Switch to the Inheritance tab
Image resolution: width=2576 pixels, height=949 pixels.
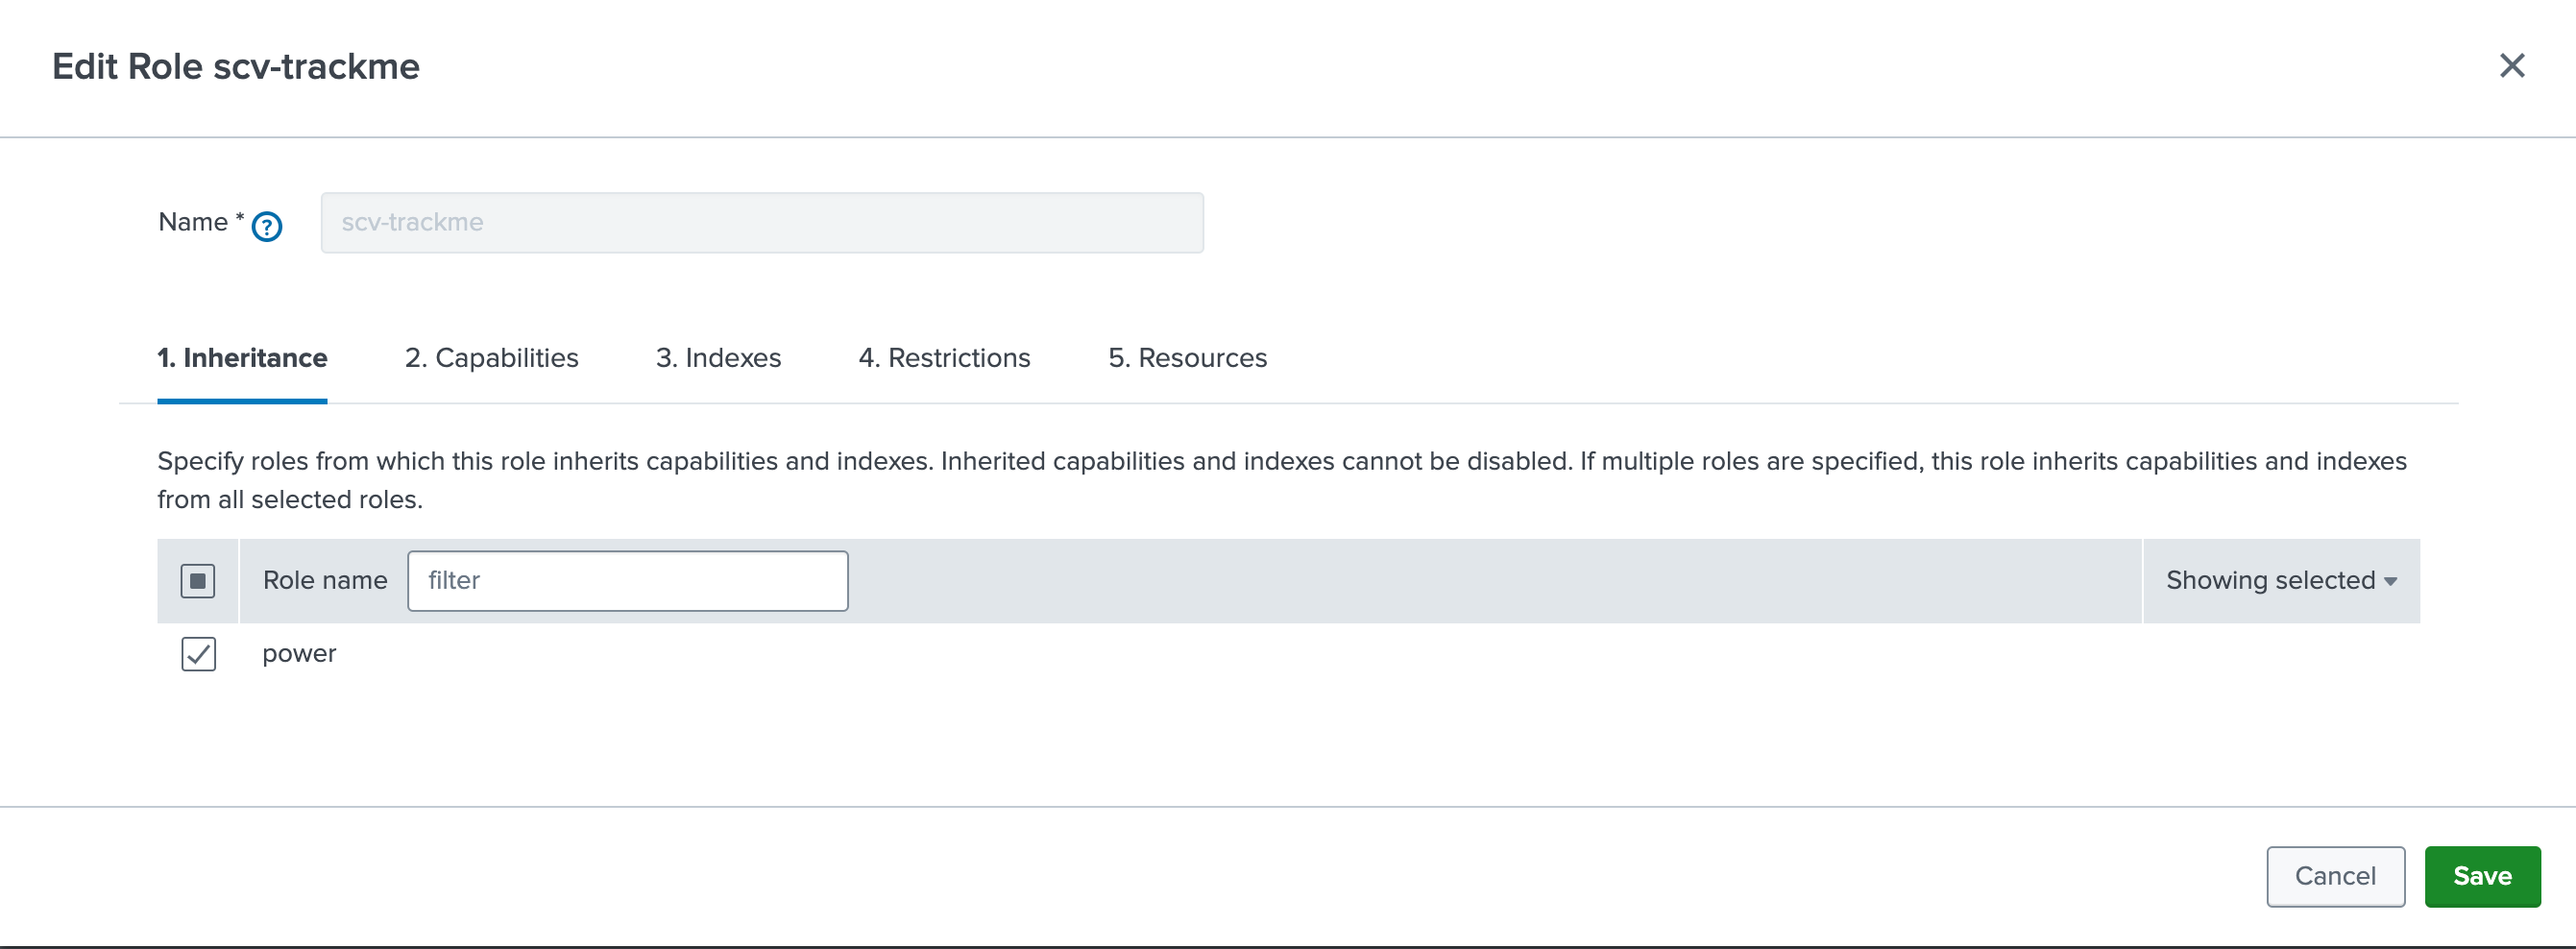pyautogui.click(x=242, y=358)
